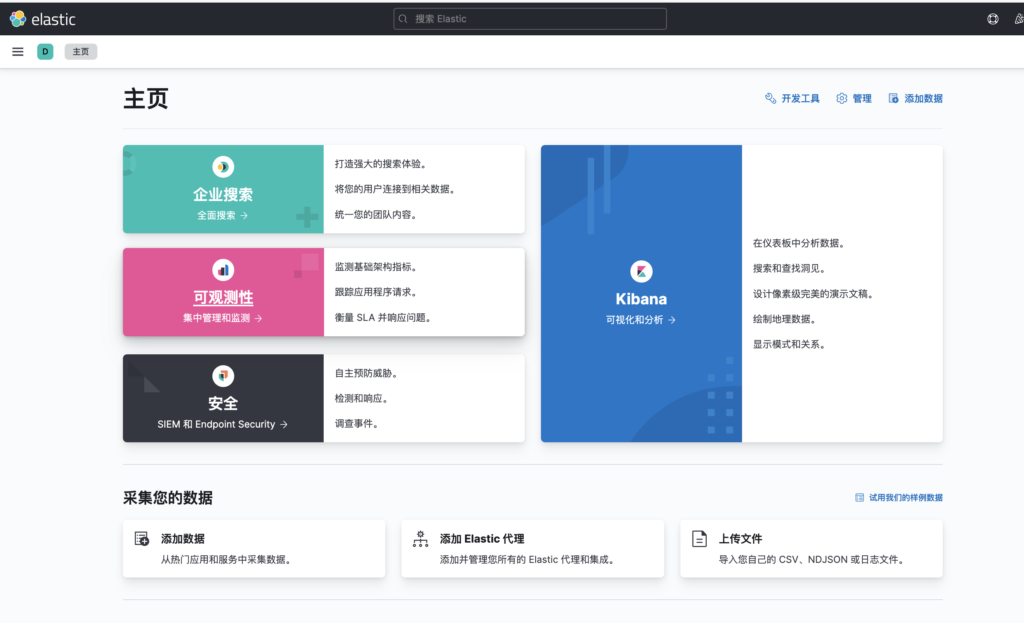Open the 添加 Elastic 代理 card title

pos(482,539)
